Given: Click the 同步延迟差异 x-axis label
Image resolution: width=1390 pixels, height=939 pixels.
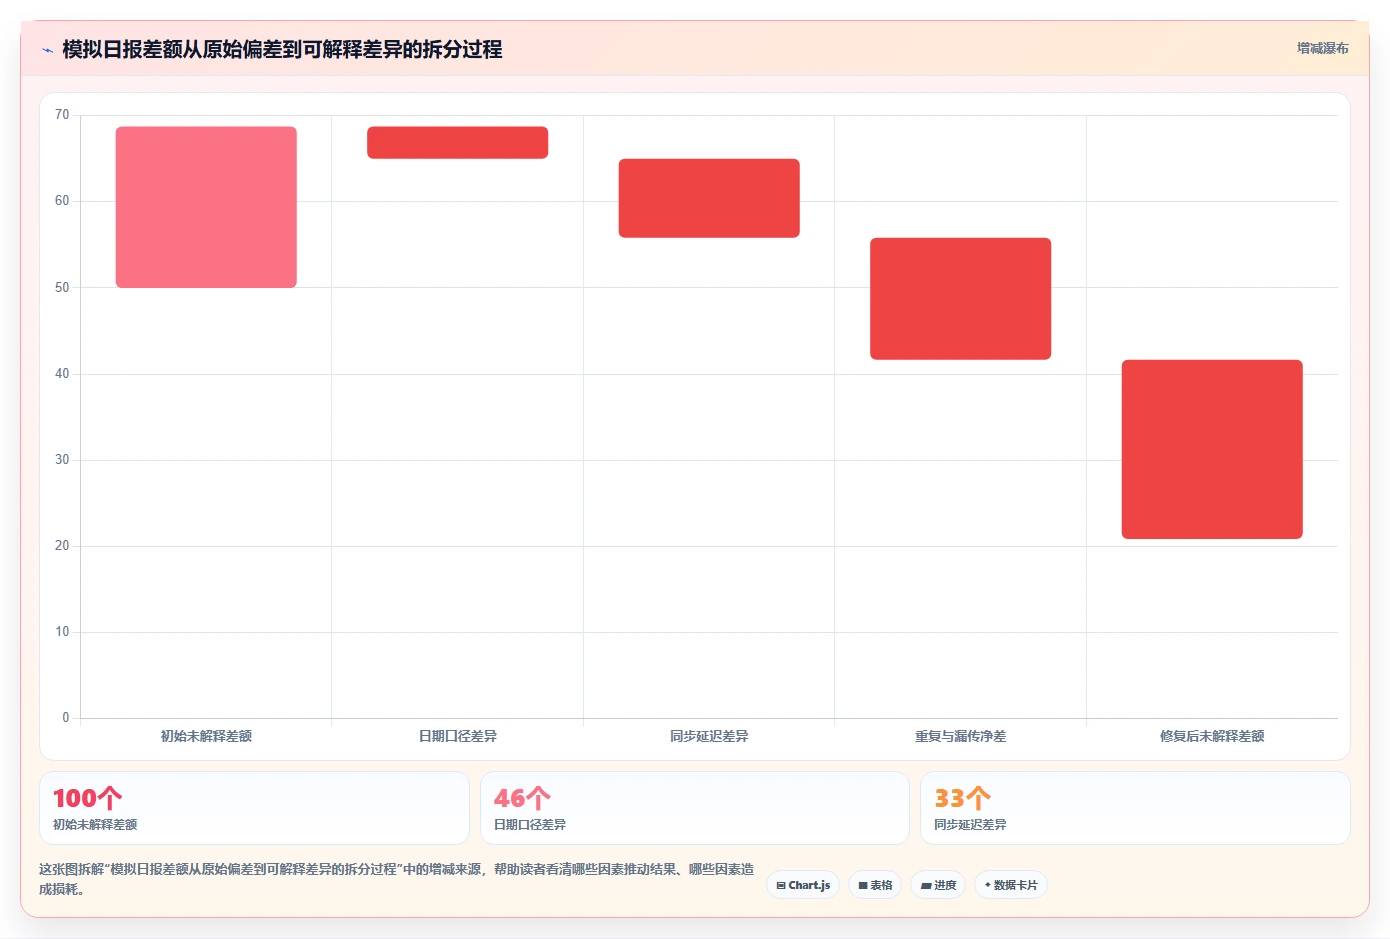Looking at the screenshot, I should [x=709, y=736].
